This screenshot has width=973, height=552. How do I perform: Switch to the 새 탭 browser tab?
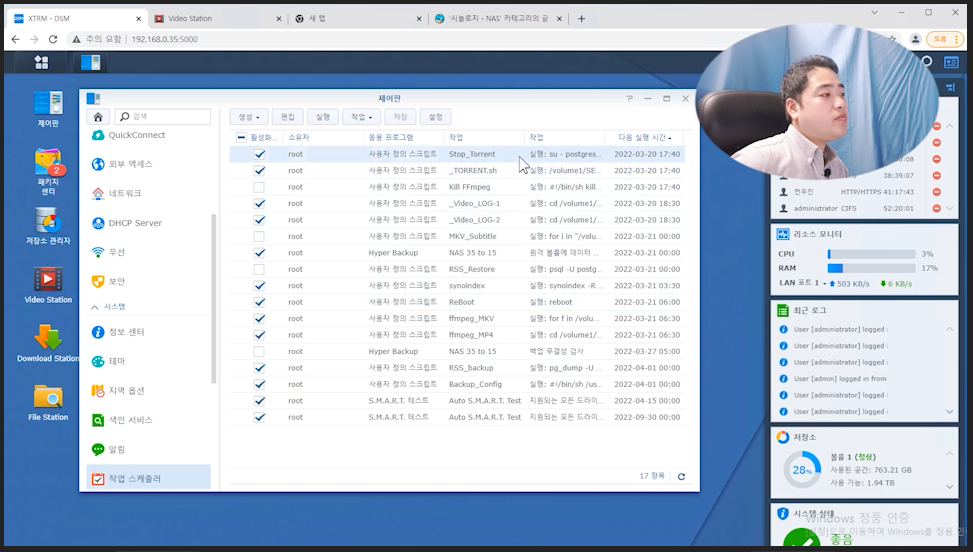click(358, 19)
